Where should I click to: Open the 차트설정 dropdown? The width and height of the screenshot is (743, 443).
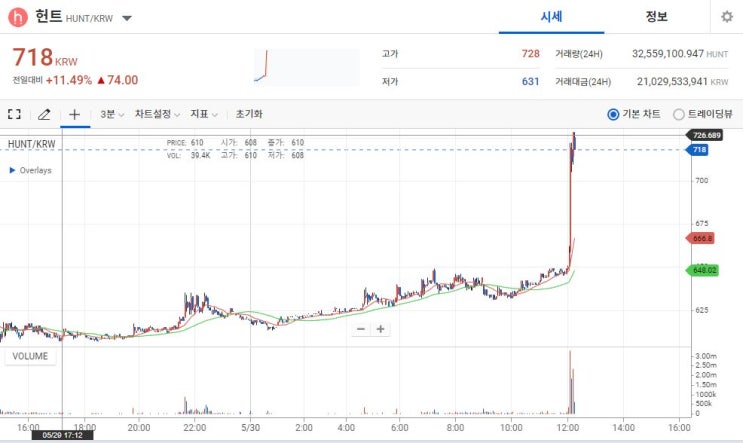click(157, 114)
